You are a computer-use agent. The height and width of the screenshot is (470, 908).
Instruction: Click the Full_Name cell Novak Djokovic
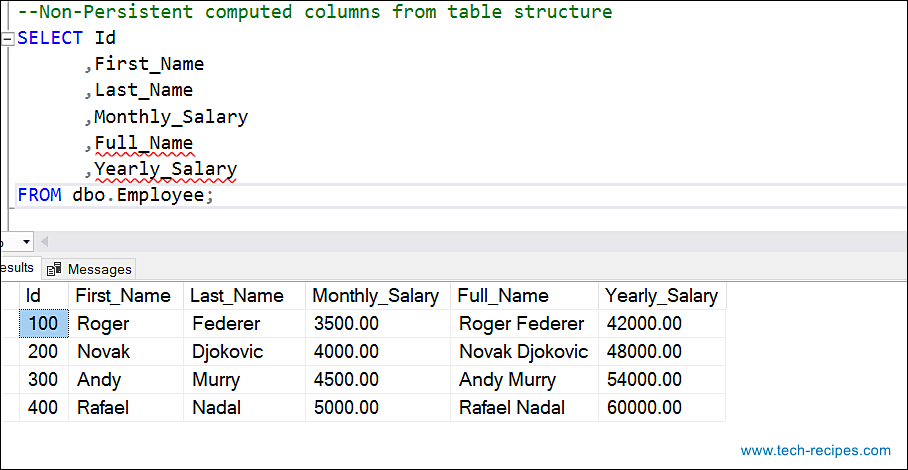pos(524,351)
